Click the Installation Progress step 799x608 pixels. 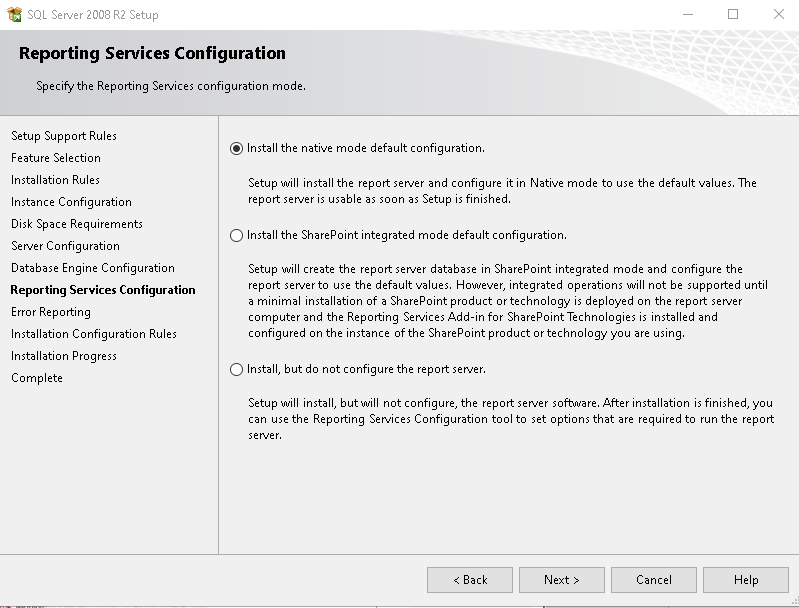point(64,356)
